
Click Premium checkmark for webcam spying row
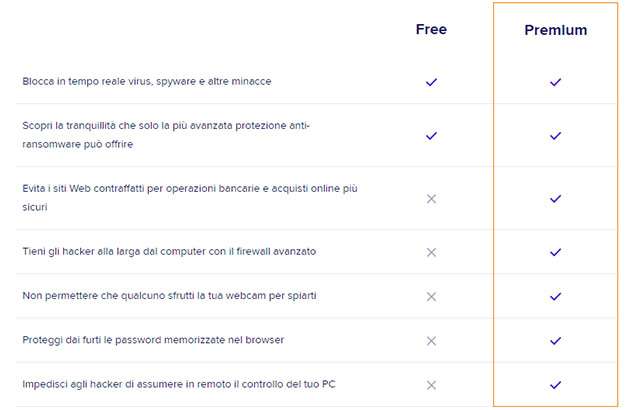556,296
